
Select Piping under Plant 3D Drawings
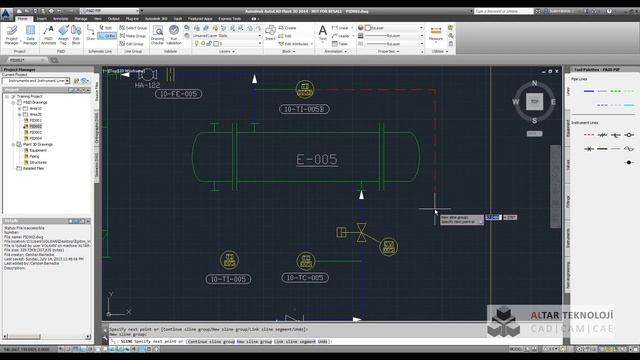coord(34,156)
